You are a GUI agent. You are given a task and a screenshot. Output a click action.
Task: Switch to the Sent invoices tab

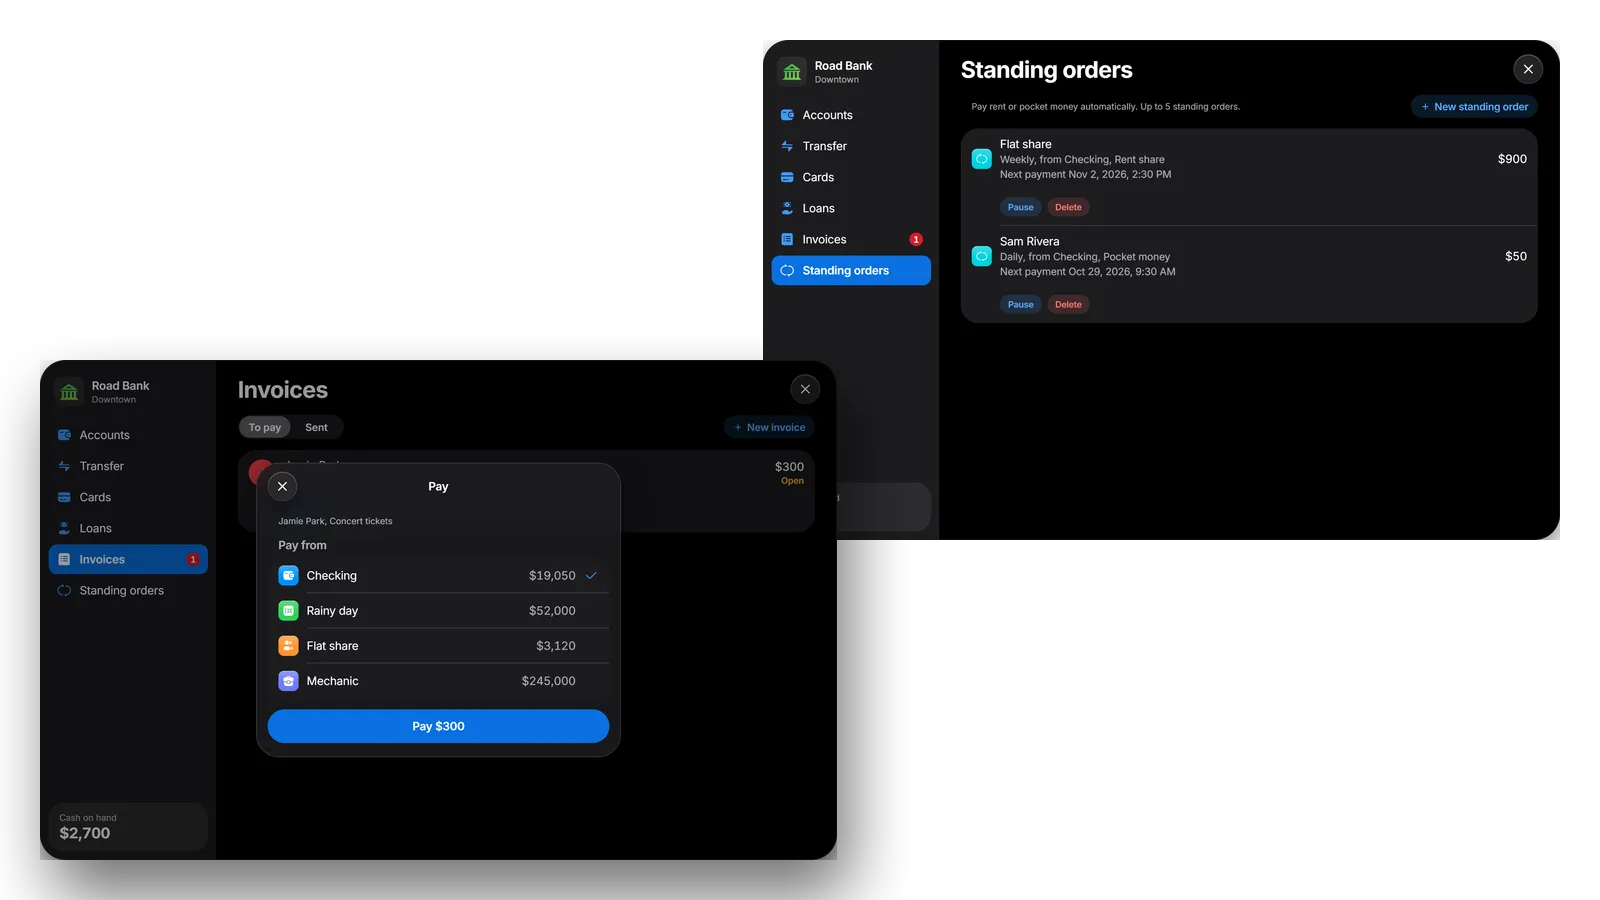click(x=316, y=427)
